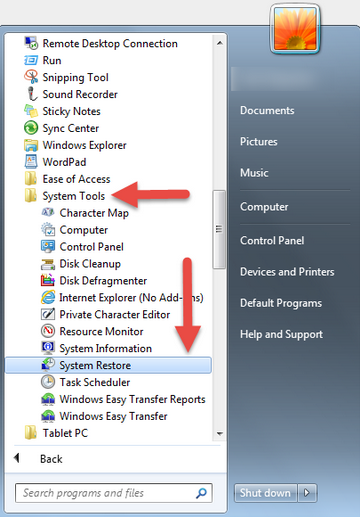Click the Control Panel icon in System Tools
Image resolution: width=360 pixels, height=517 pixels.
pos(48,246)
